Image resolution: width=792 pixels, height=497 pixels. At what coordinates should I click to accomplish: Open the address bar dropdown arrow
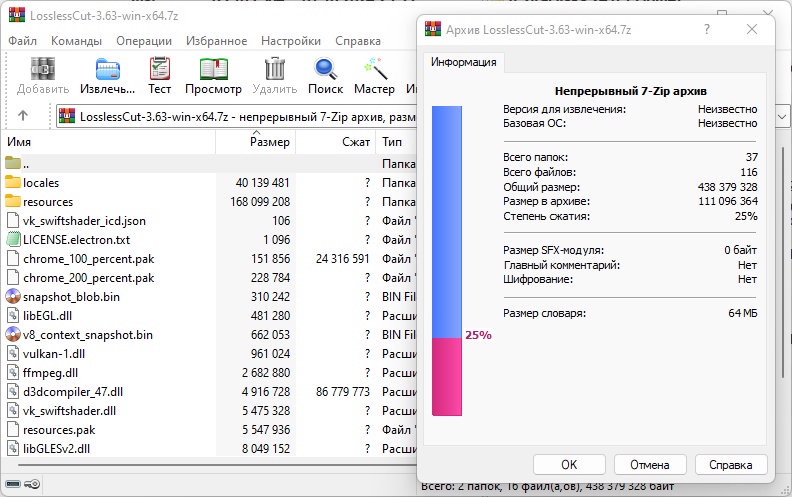tap(782, 117)
